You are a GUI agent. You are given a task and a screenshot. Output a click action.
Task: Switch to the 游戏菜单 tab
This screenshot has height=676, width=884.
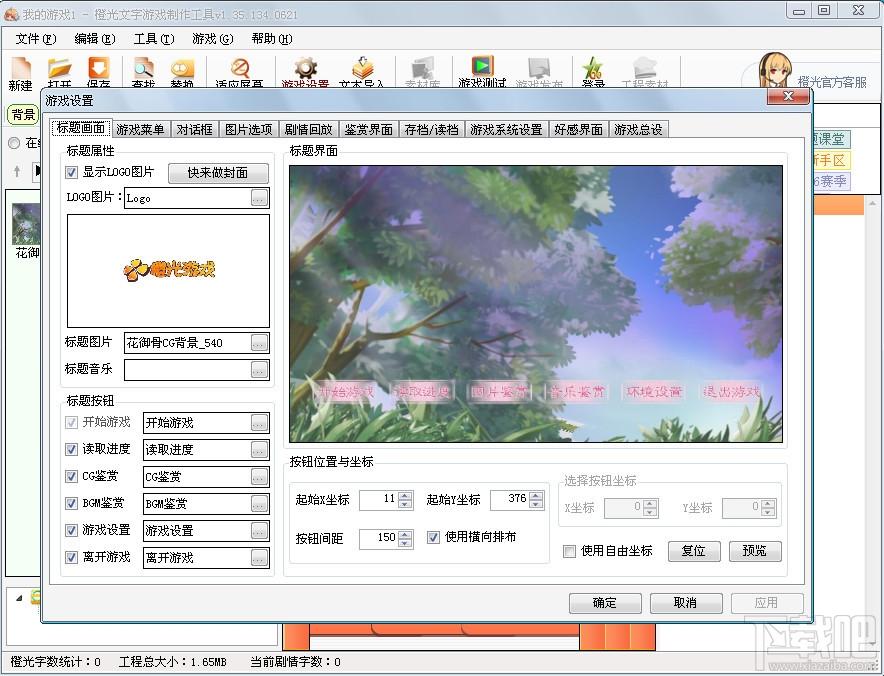pos(140,130)
